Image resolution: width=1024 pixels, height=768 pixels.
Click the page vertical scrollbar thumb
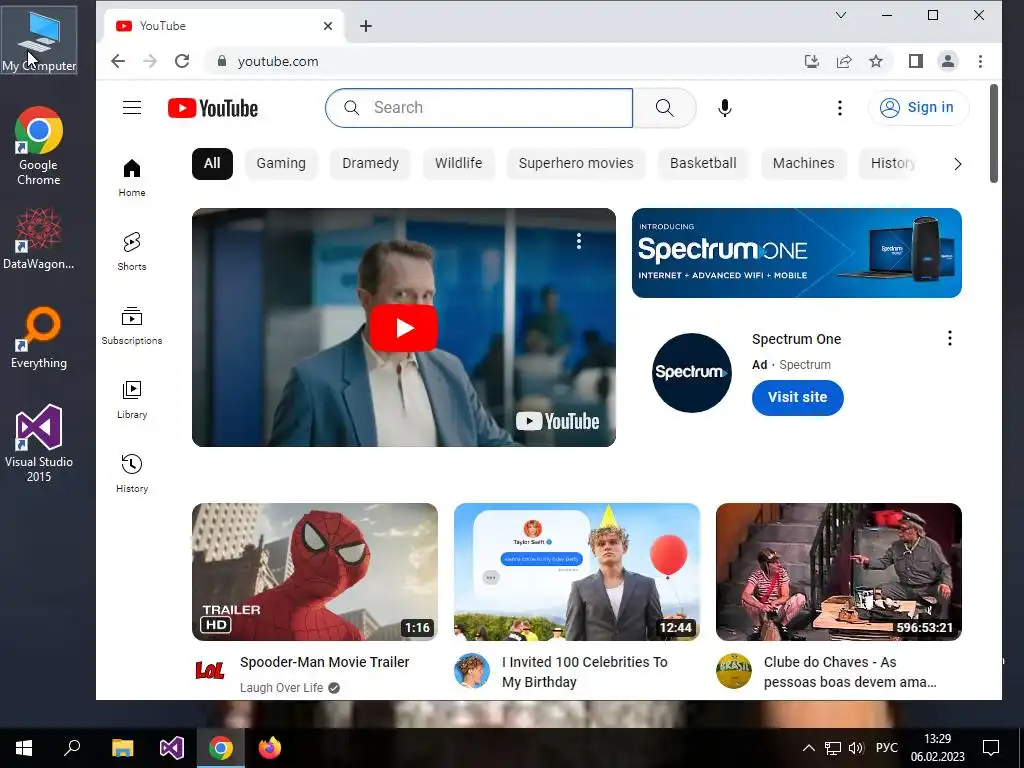993,133
